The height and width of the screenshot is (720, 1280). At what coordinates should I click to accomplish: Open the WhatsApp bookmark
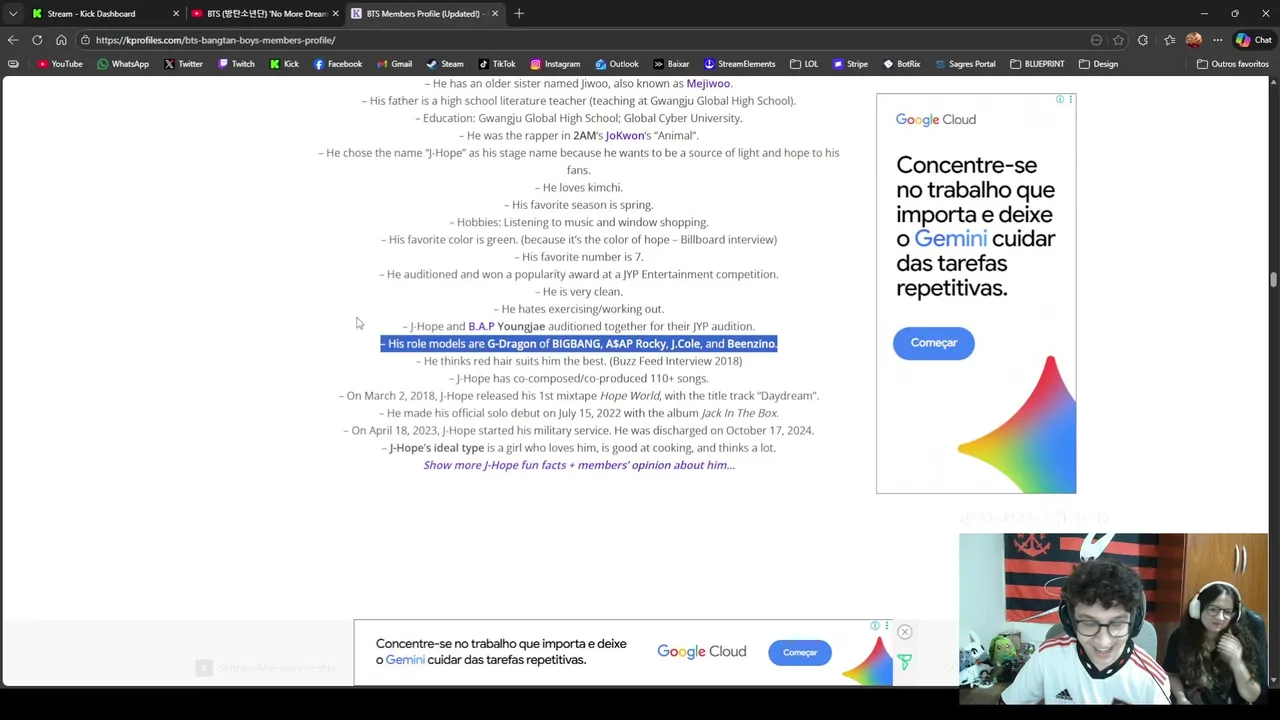click(x=122, y=64)
